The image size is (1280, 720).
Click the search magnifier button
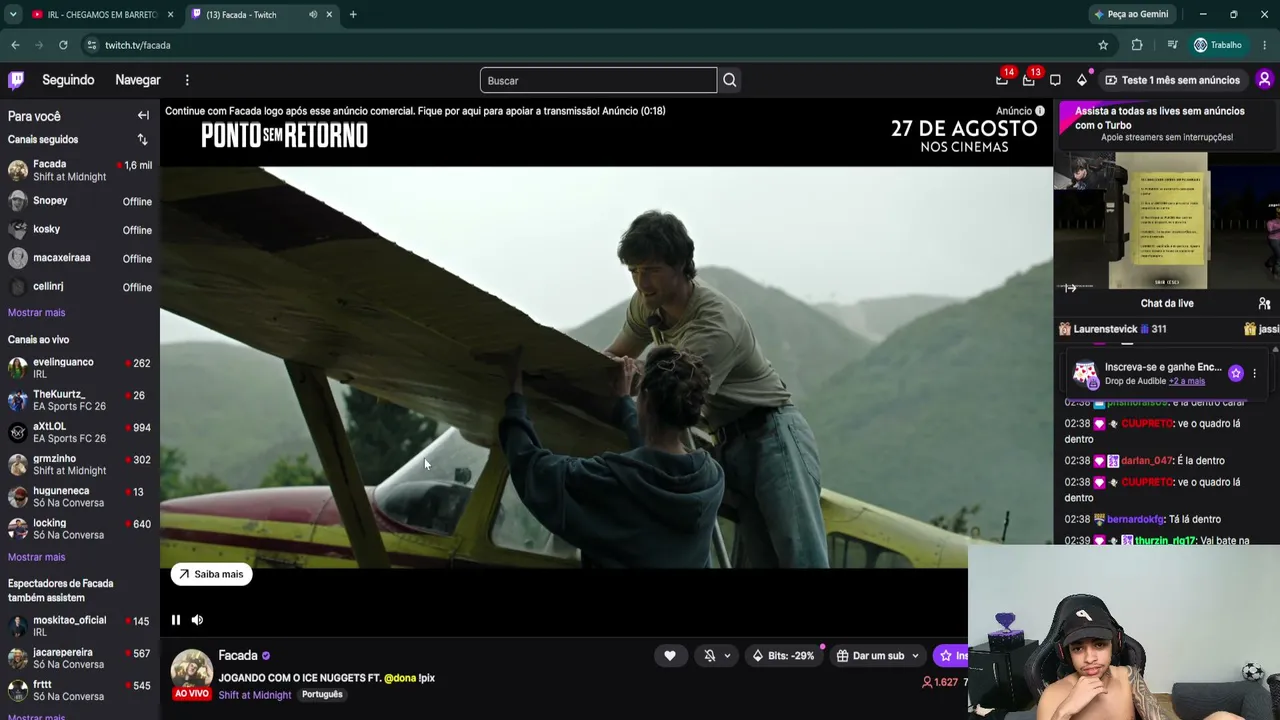[x=730, y=80]
